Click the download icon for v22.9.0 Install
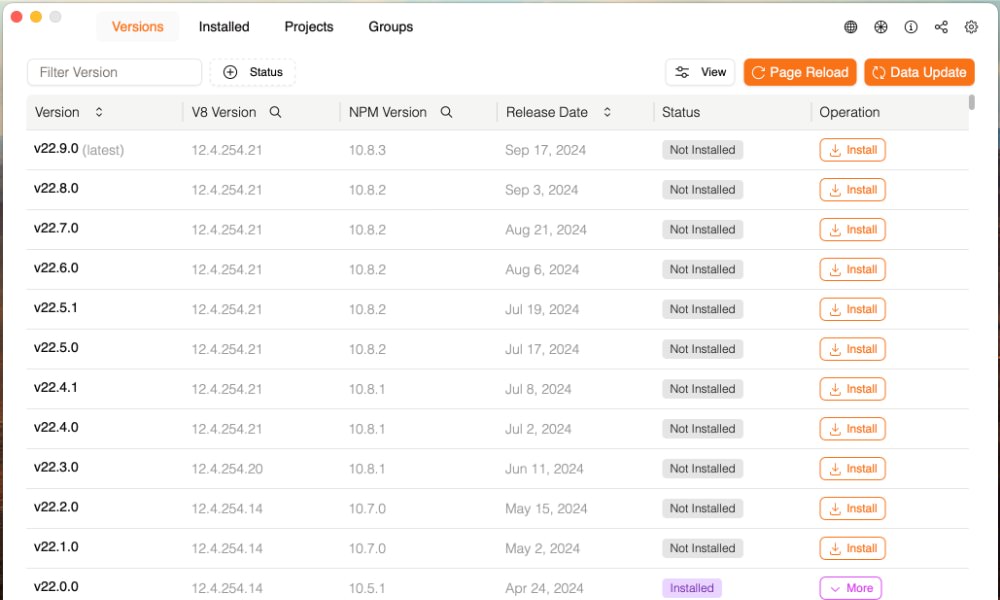The width and height of the screenshot is (1000, 600). pyautogui.click(x=834, y=150)
